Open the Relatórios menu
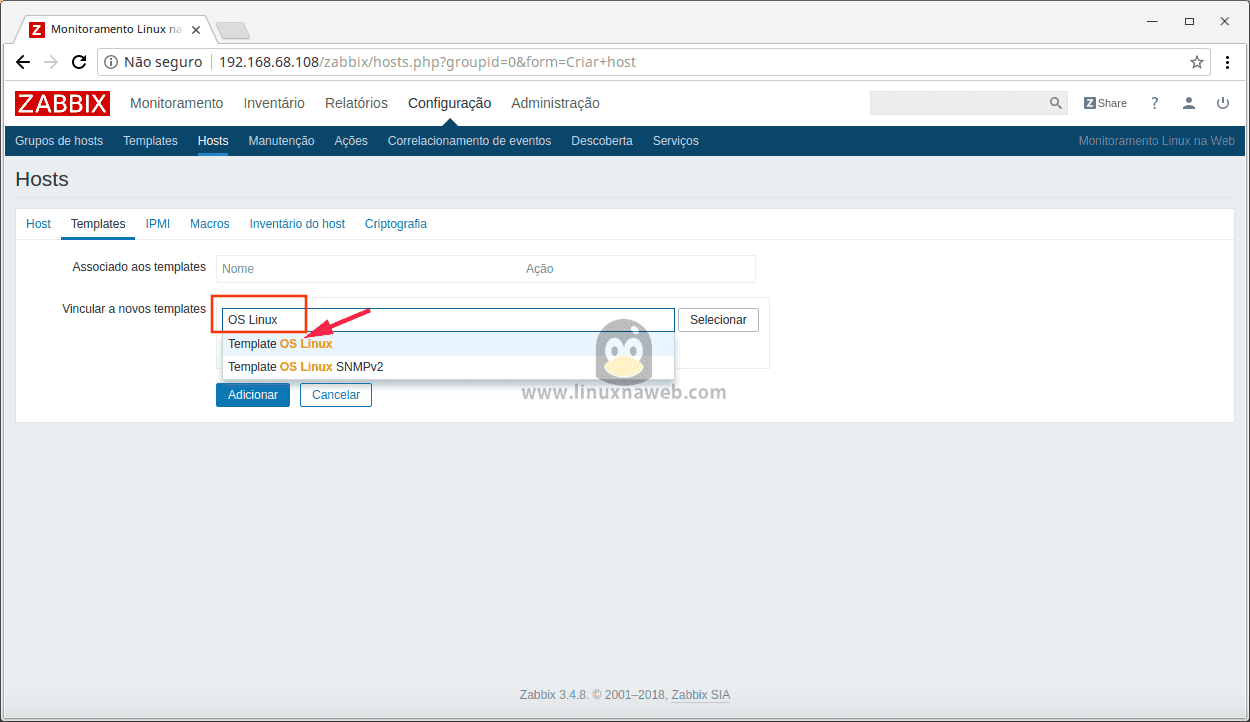Viewport: 1250px width, 722px height. 356,103
